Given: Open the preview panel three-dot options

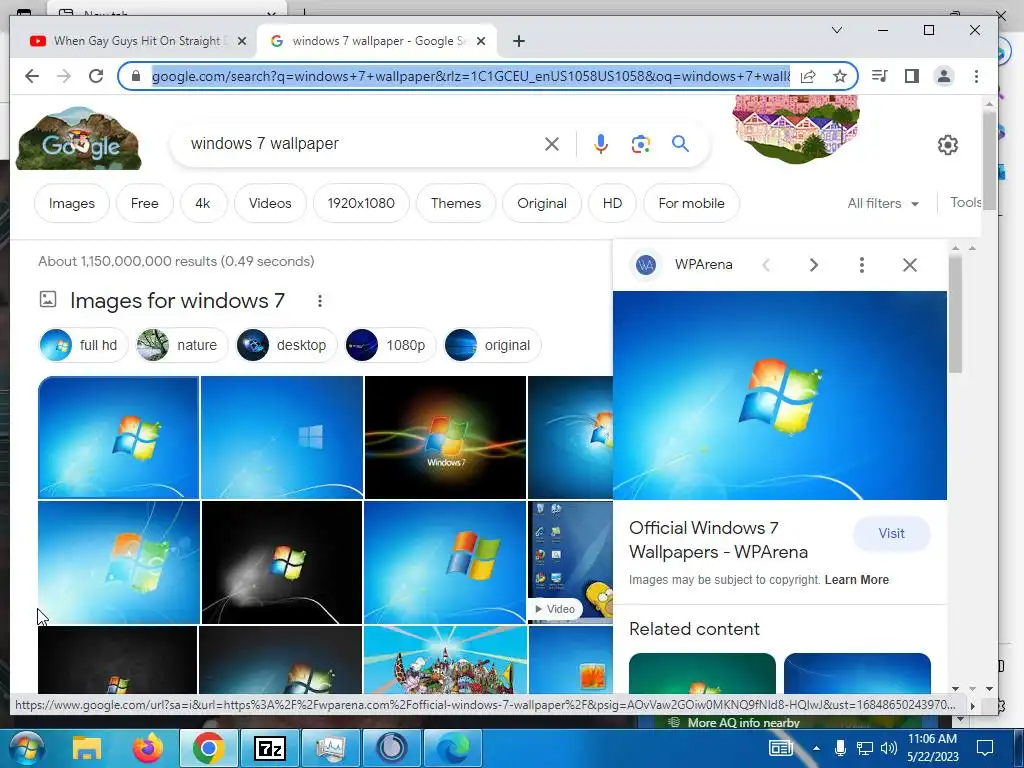Looking at the screenshot, I should (862, 264).
